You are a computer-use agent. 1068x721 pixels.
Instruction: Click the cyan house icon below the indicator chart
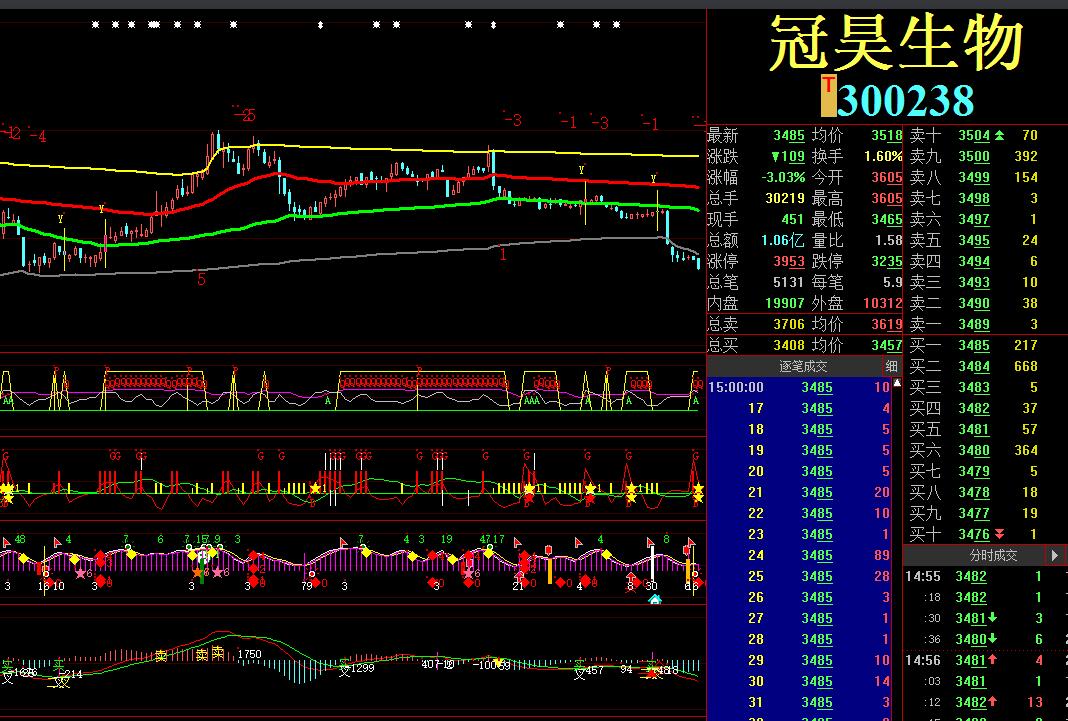tap(655, 599)
